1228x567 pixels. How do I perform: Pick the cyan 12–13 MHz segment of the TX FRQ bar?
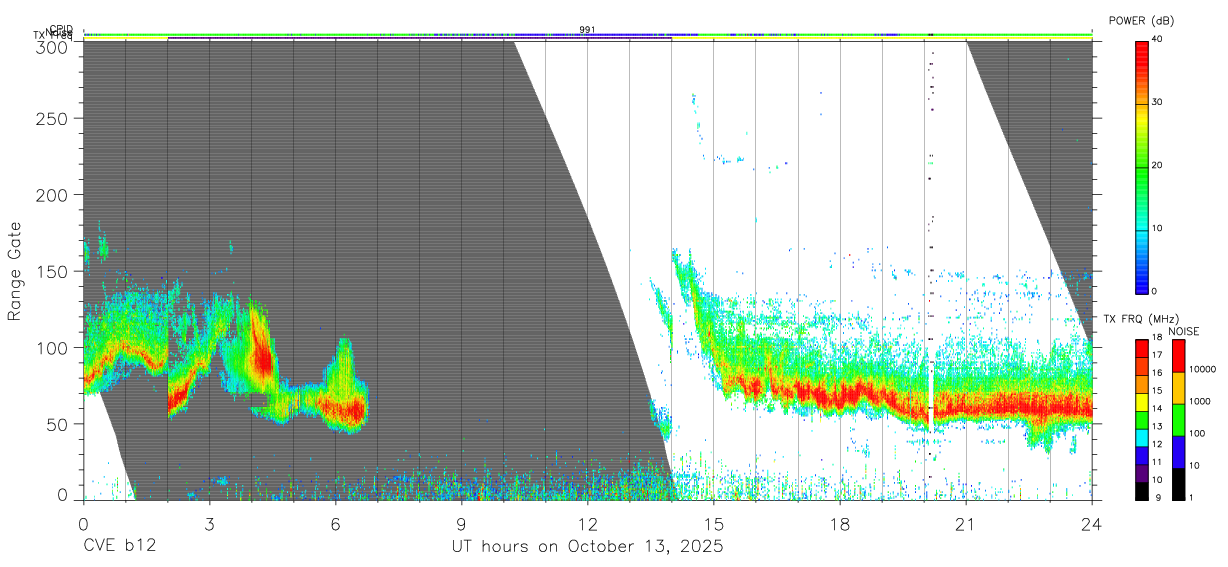tap(1142, 437)
